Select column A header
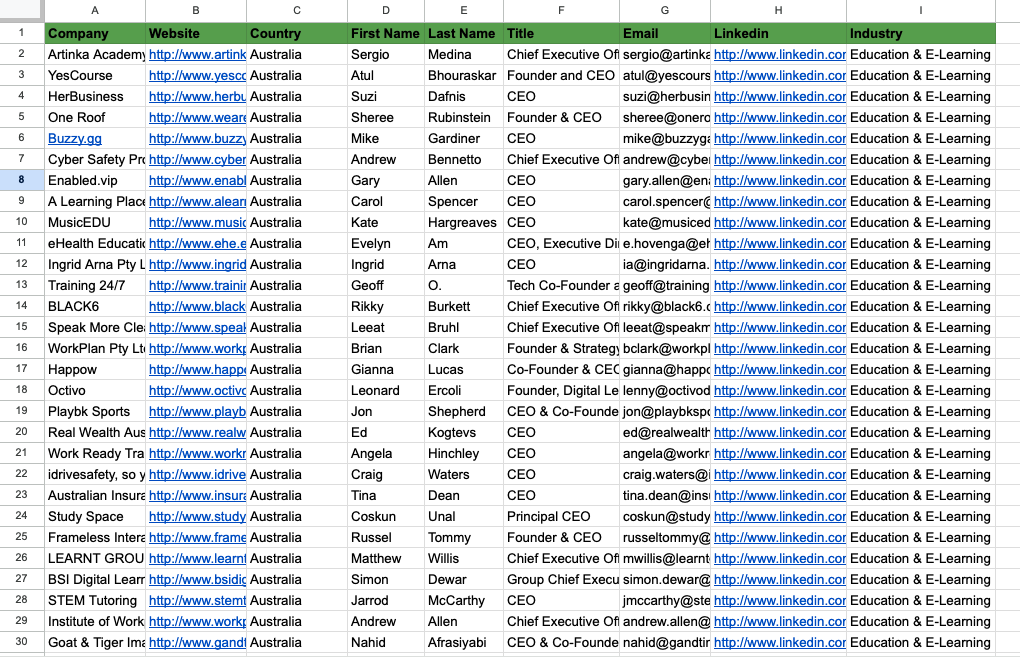 [x=95, y=10]
